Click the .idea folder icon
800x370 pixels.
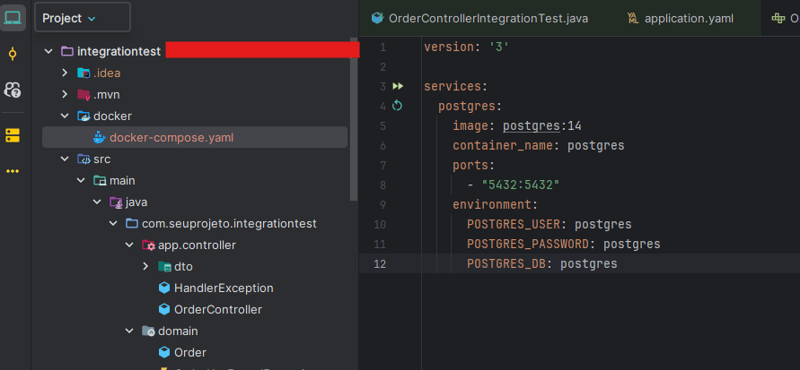[84, 73]
